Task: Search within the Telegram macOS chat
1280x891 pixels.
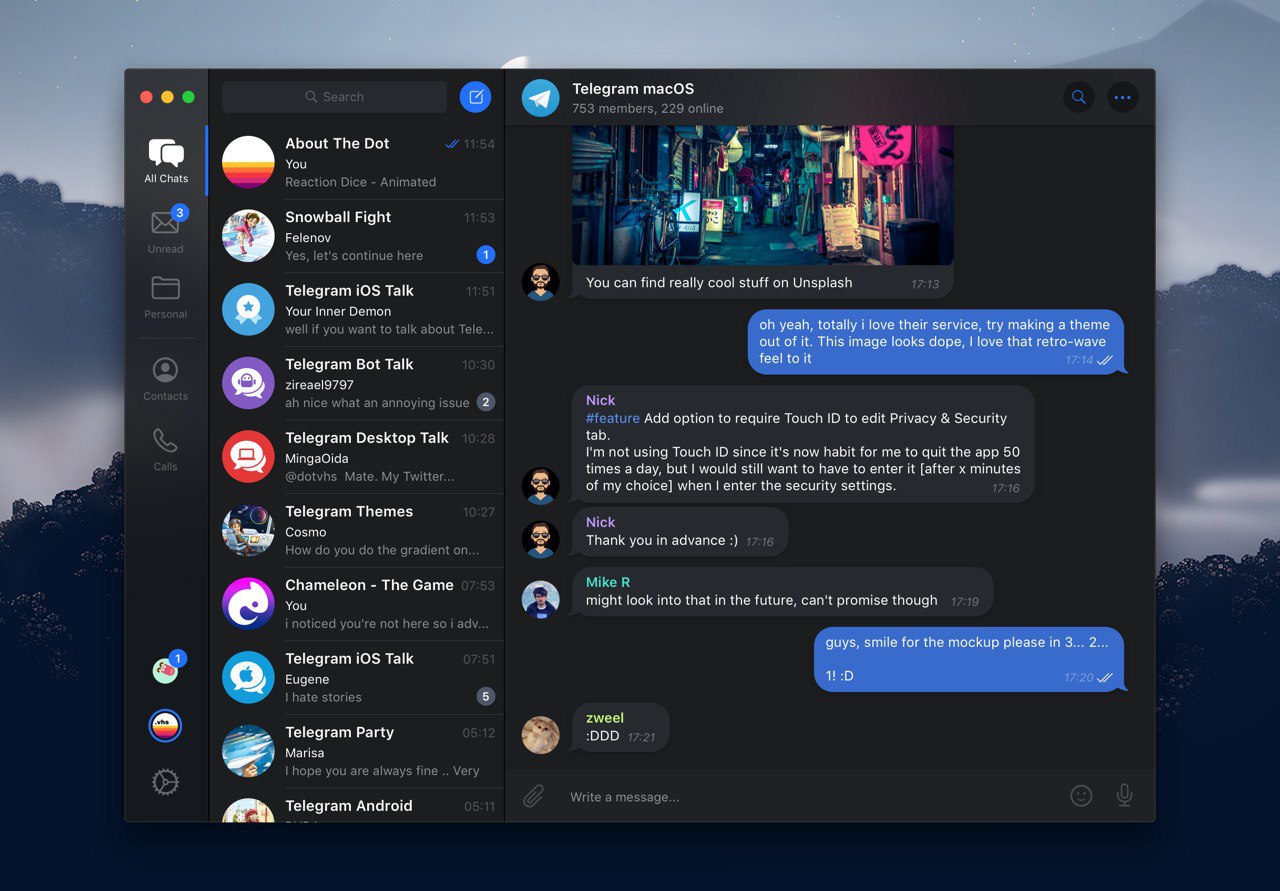Action: (x=1079, y=97)
